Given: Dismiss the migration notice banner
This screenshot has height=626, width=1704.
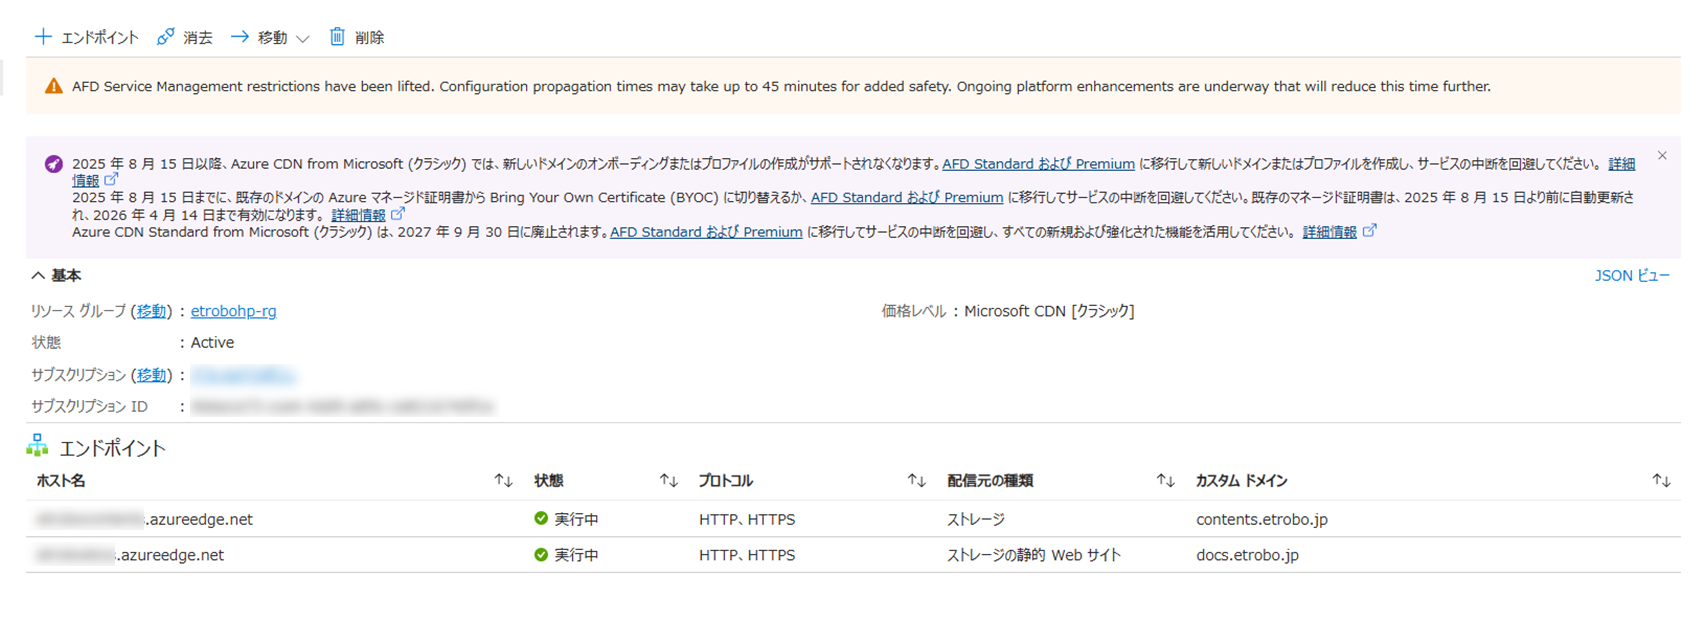Looking at the screenshot, I should coord(1662,156).
